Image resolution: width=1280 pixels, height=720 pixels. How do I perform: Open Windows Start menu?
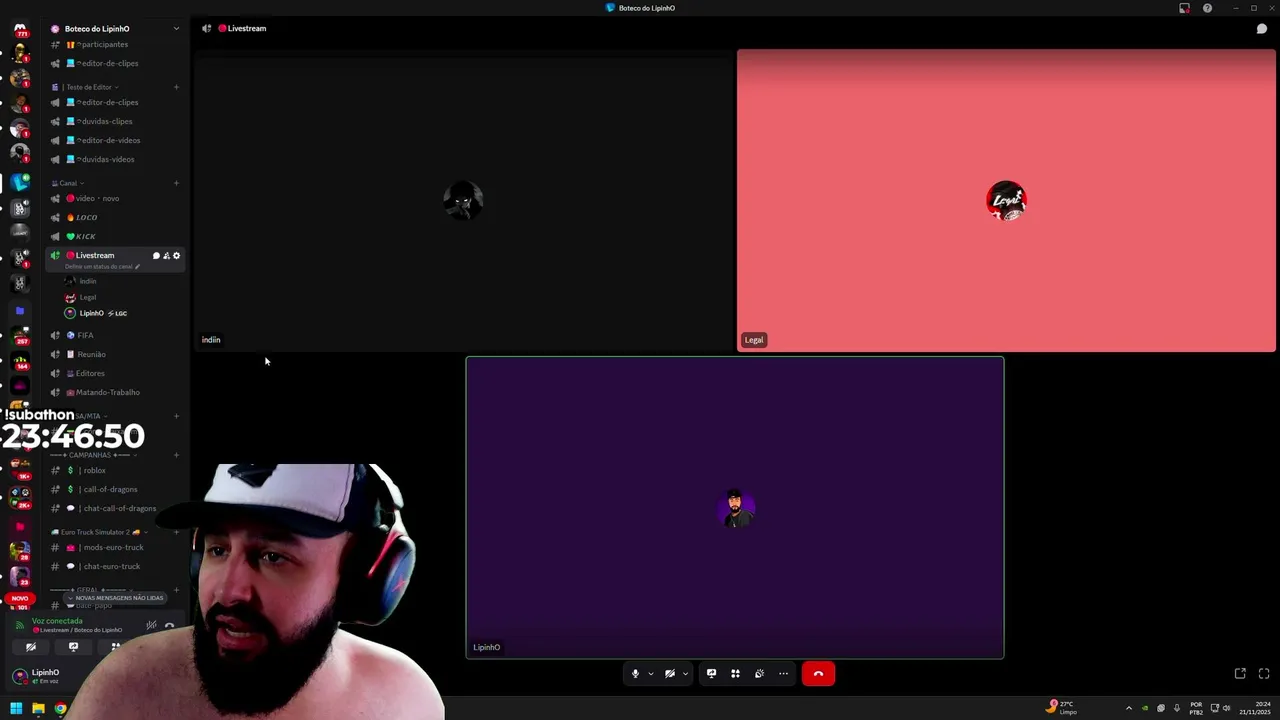[x=16, y=709]
